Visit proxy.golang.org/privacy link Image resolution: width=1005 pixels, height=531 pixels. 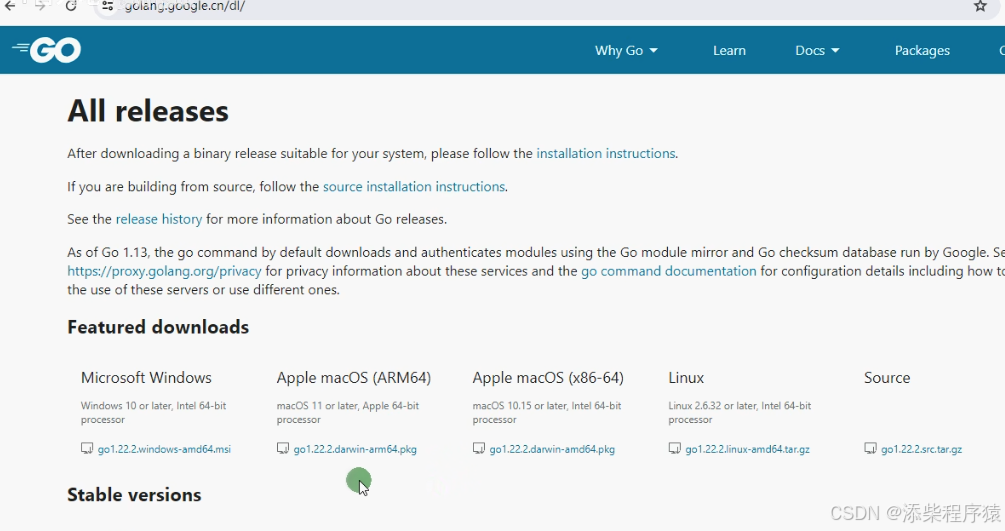pyautogui.click(x=164, y=271)
